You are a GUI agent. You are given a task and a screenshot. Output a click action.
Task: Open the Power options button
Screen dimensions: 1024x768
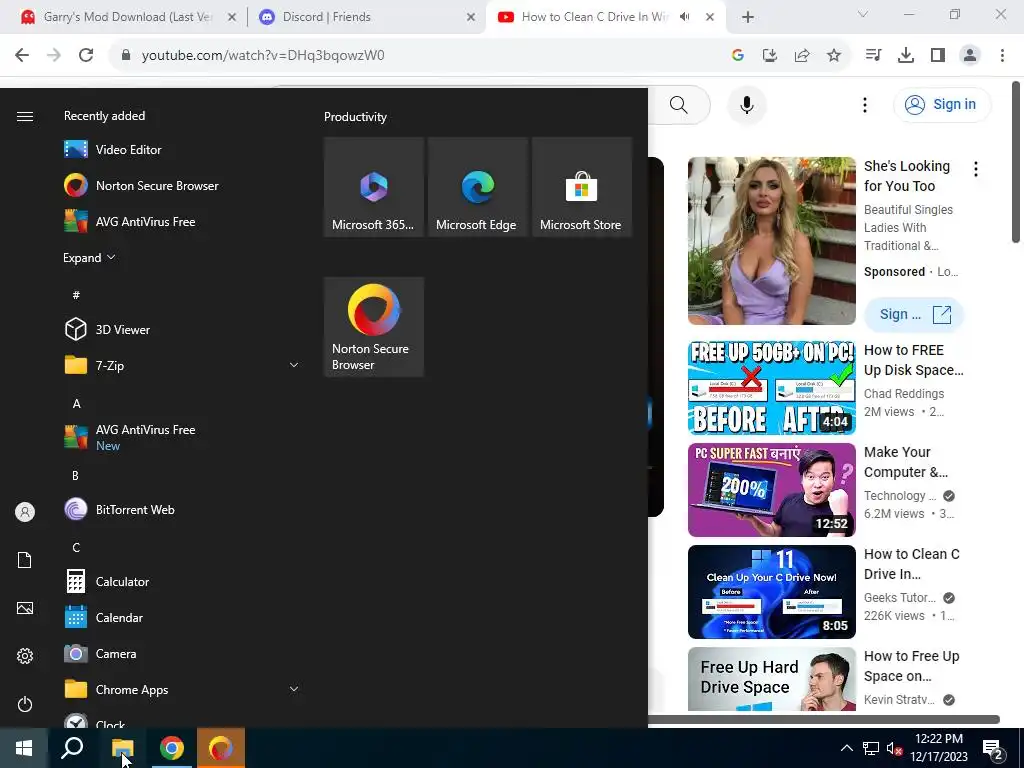(x=25, y=704)
